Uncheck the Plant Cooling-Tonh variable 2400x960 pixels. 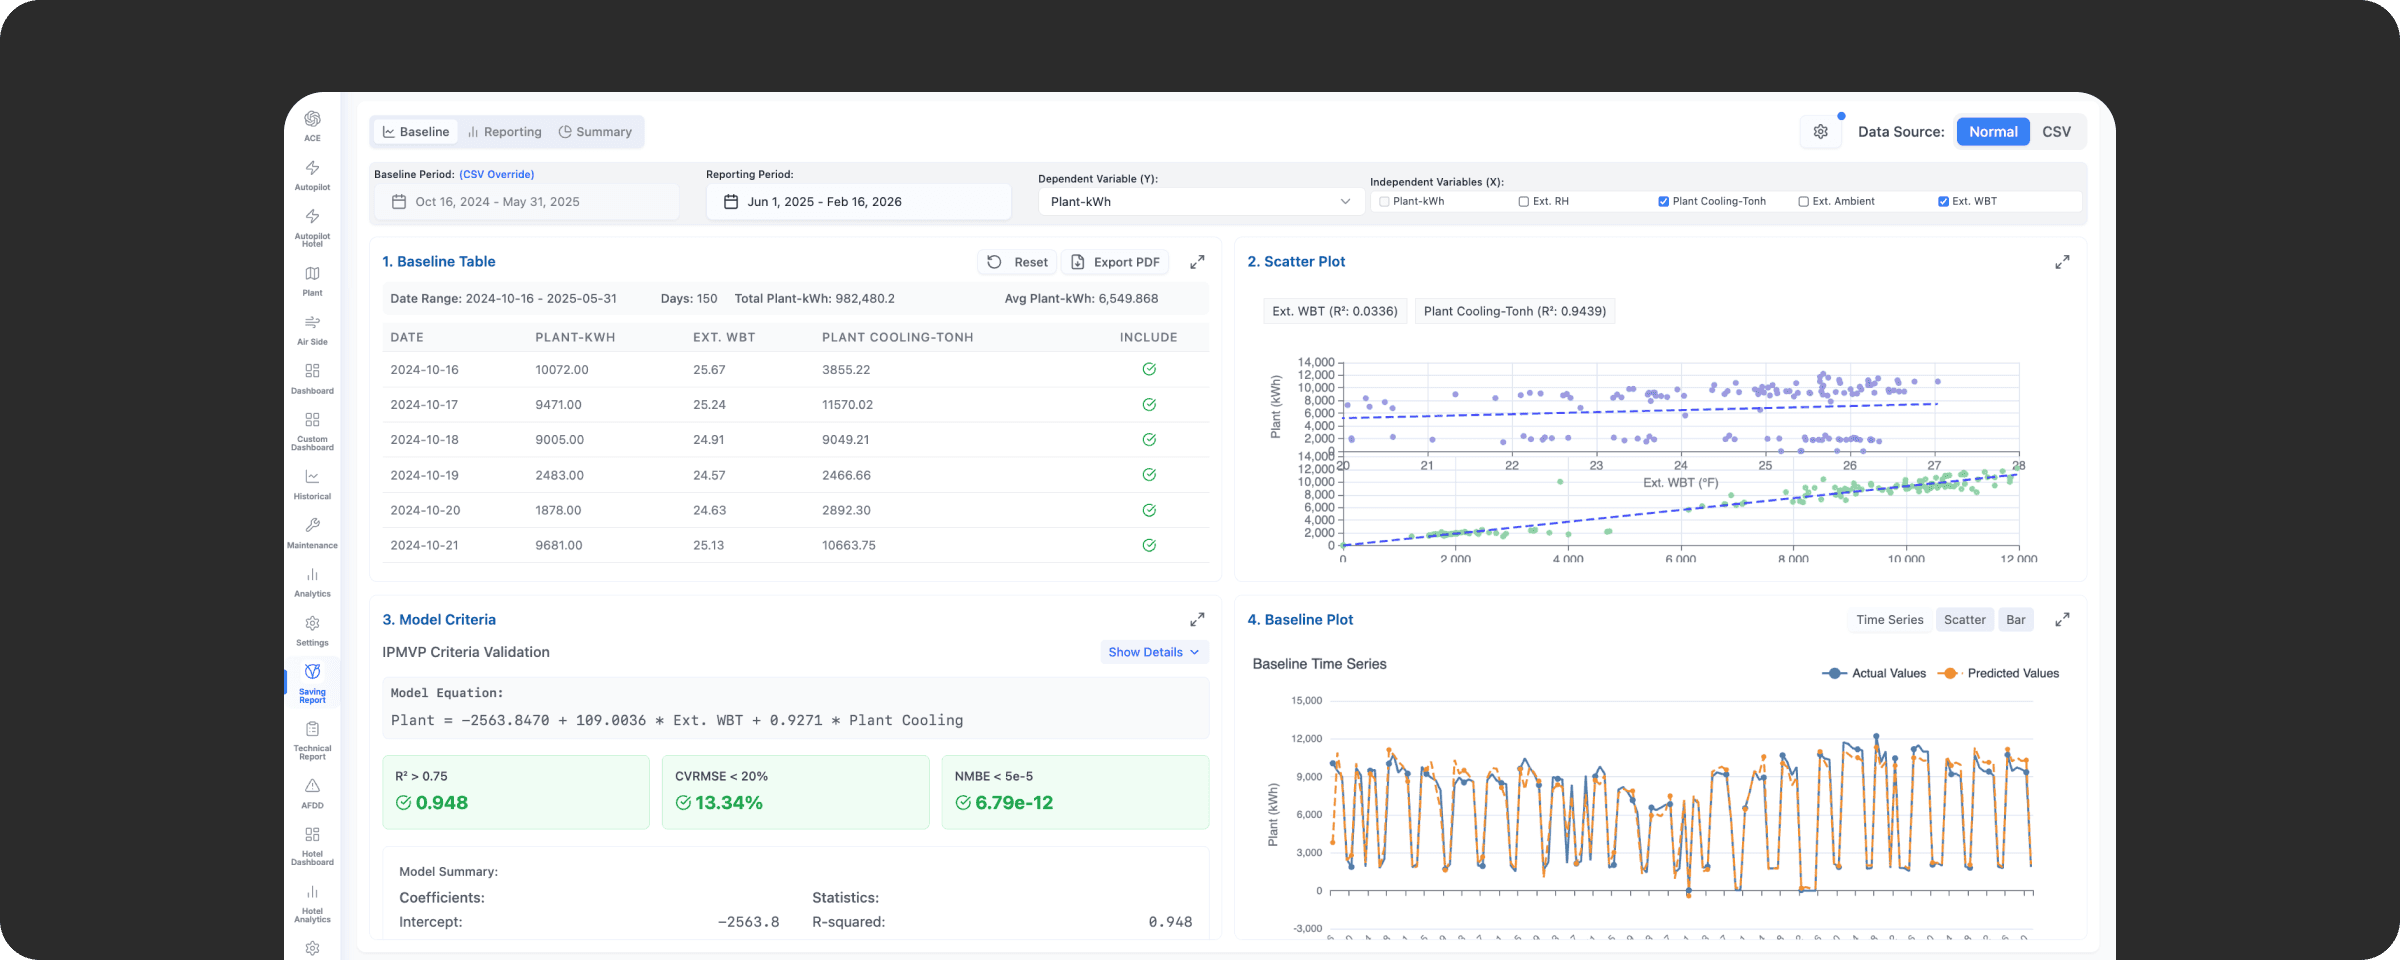click(1663, 202)
